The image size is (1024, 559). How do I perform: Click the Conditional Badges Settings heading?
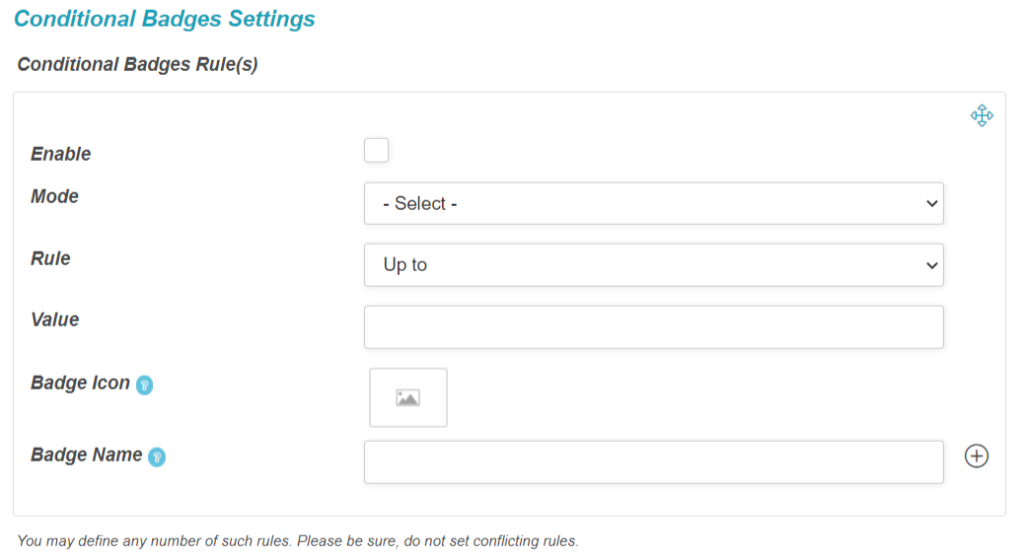pyautogui.click(x=165, y=19)
